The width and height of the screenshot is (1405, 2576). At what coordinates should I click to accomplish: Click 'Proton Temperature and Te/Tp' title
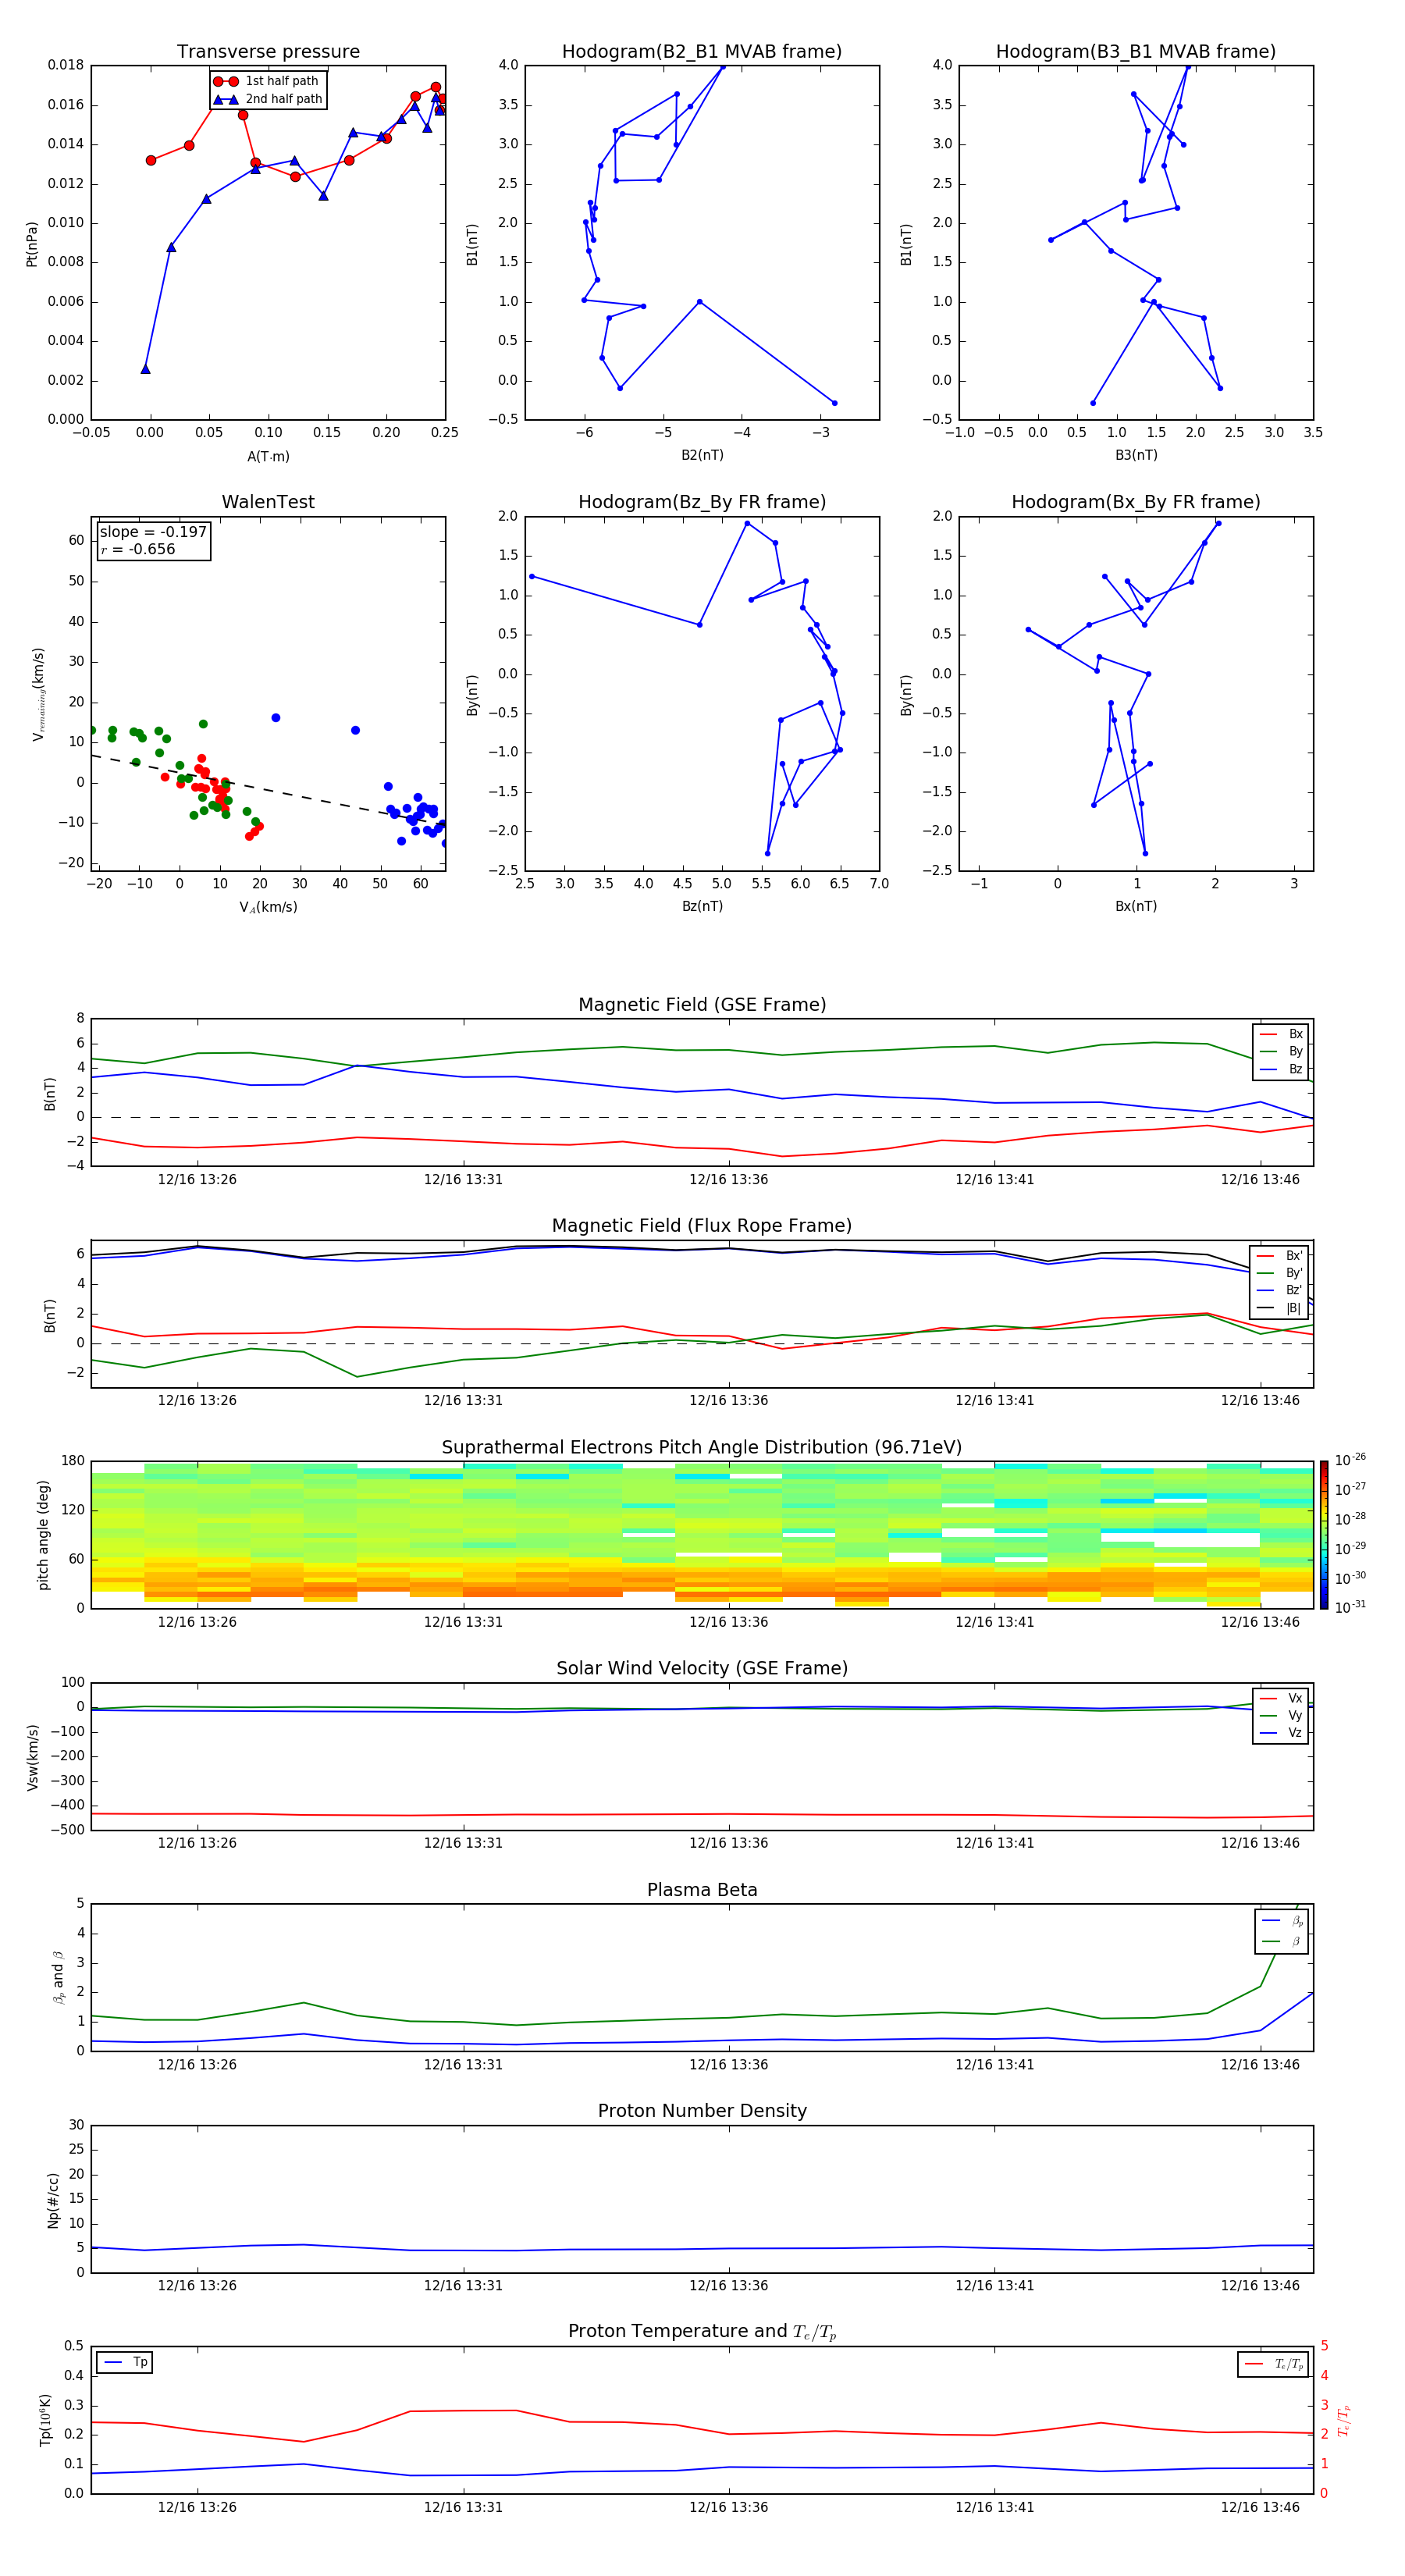click(x=702, y=2331)
